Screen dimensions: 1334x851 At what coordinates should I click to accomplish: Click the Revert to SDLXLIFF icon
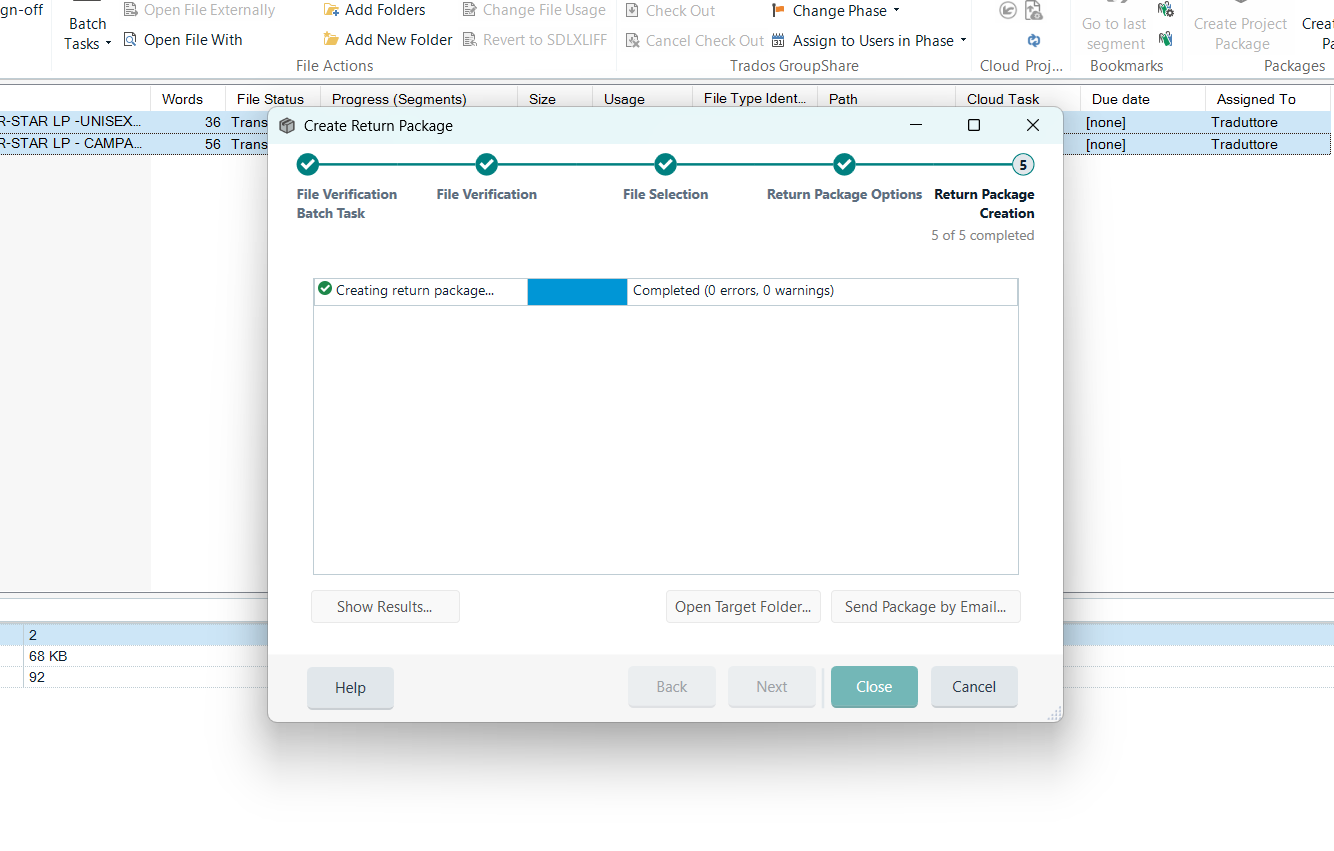(470, 40)
